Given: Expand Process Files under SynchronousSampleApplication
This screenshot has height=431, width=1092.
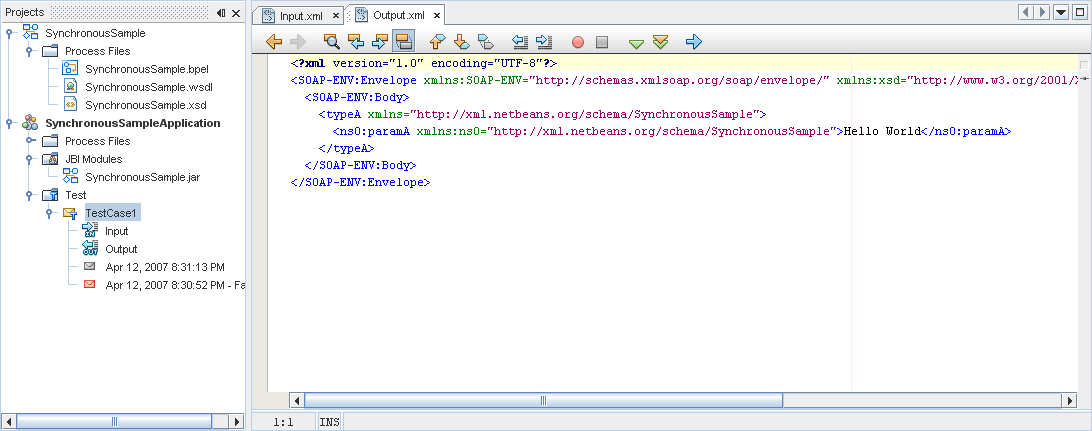Looking at the screenshot, I should click(x=29, y=141).
